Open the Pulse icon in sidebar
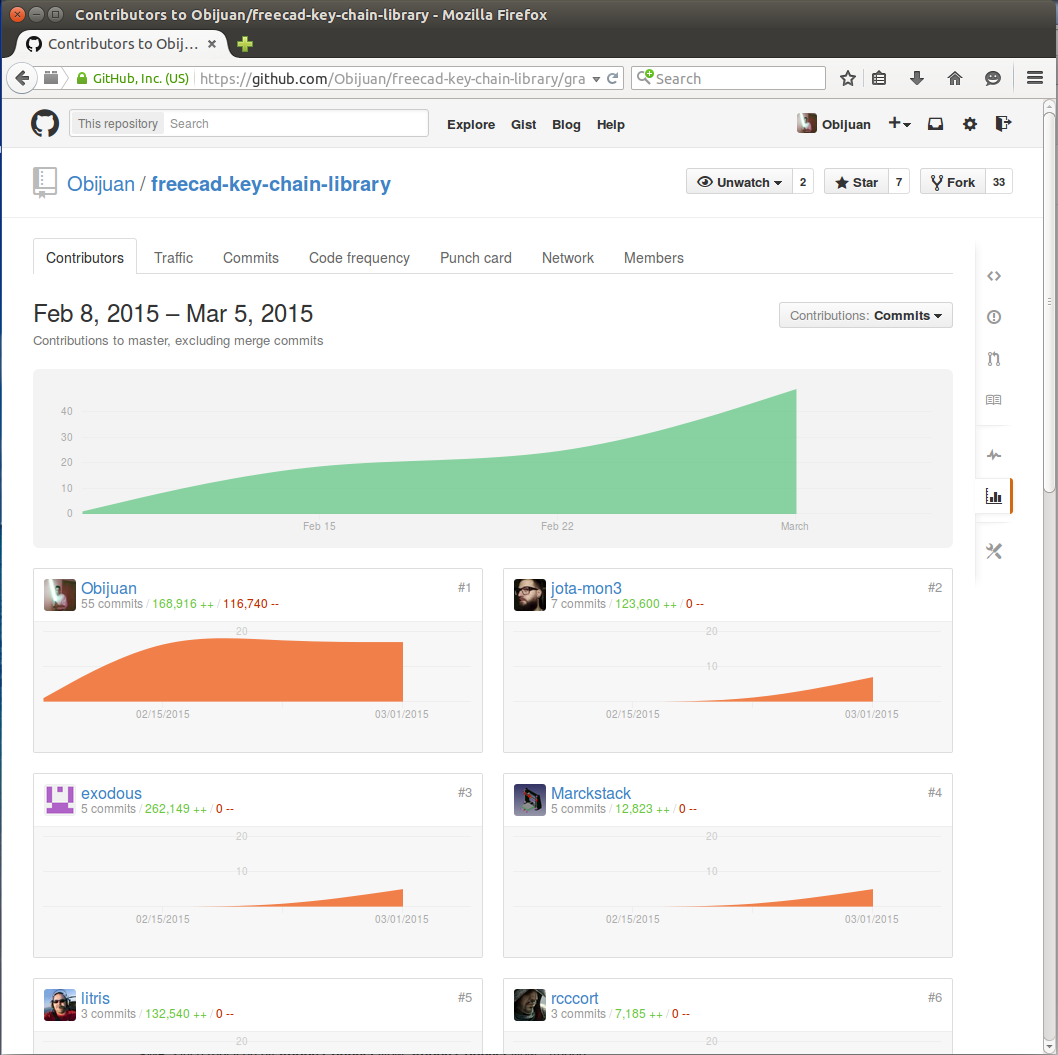This screenshot has height=1055, width=1058. pyautogui.click(x=993, y=455)
